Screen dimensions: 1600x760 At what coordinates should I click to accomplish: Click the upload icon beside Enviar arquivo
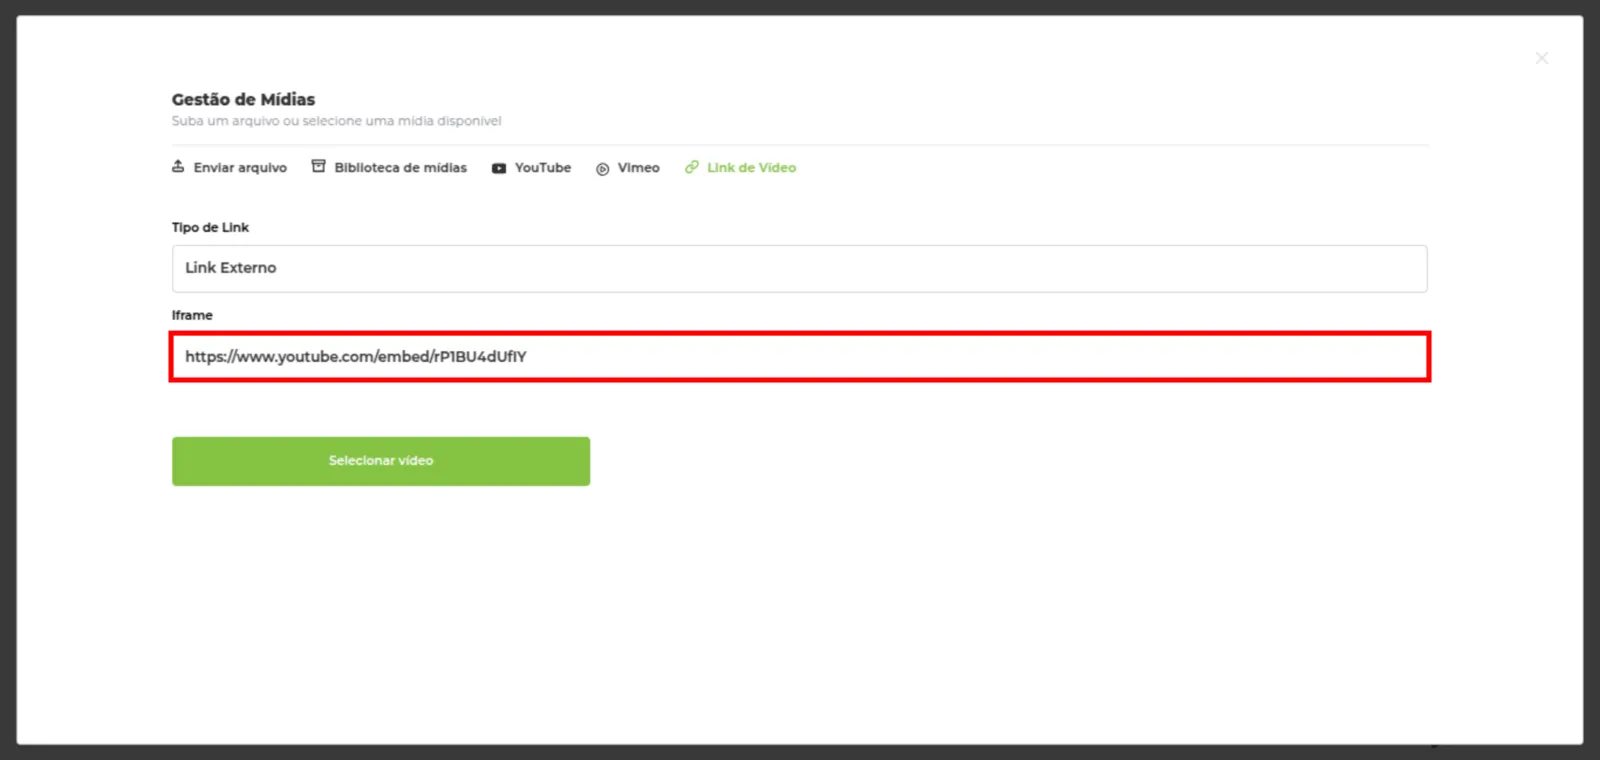point(178,166)
